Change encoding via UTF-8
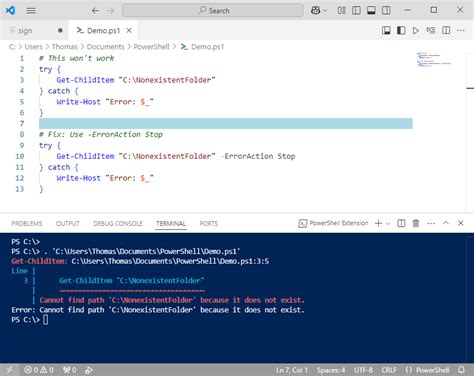474x376 pixels. coord(363,370)
